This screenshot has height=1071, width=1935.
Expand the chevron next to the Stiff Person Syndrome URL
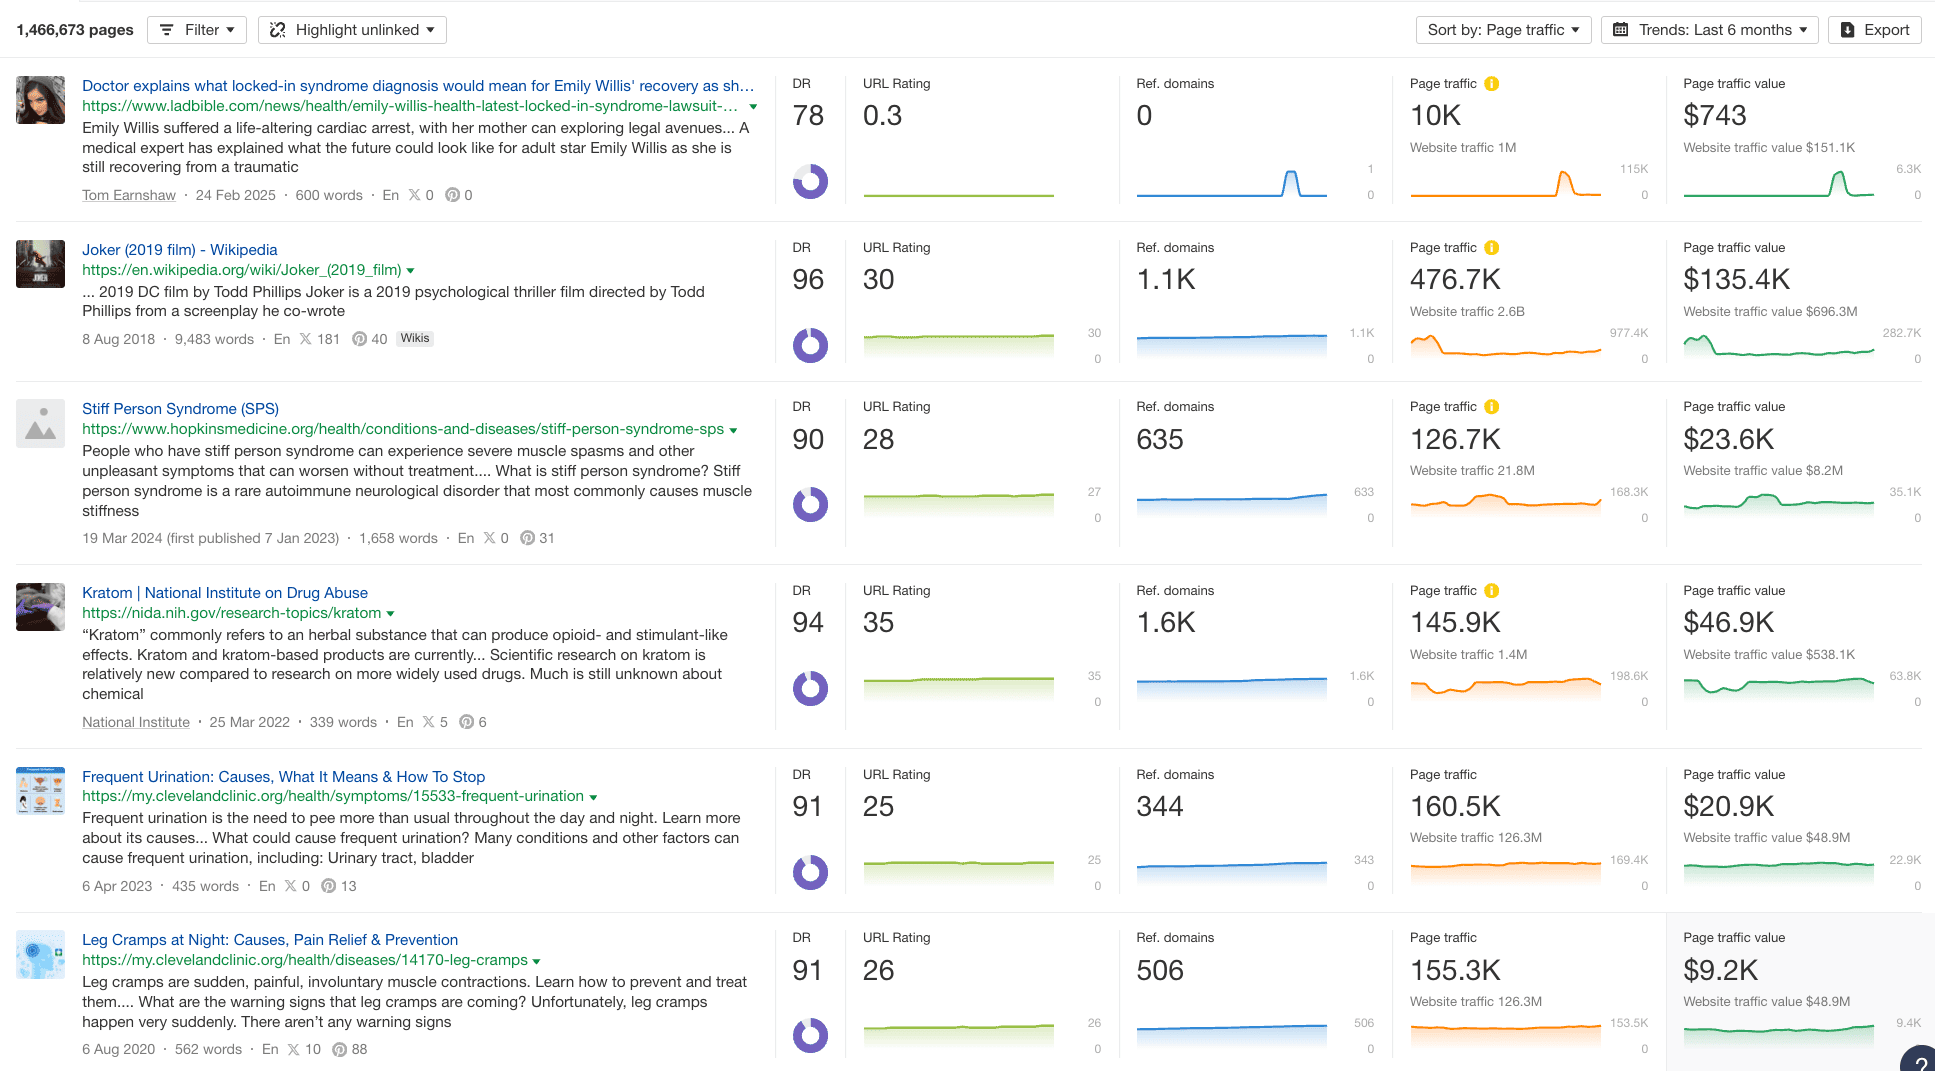click(x=735, y=430)
